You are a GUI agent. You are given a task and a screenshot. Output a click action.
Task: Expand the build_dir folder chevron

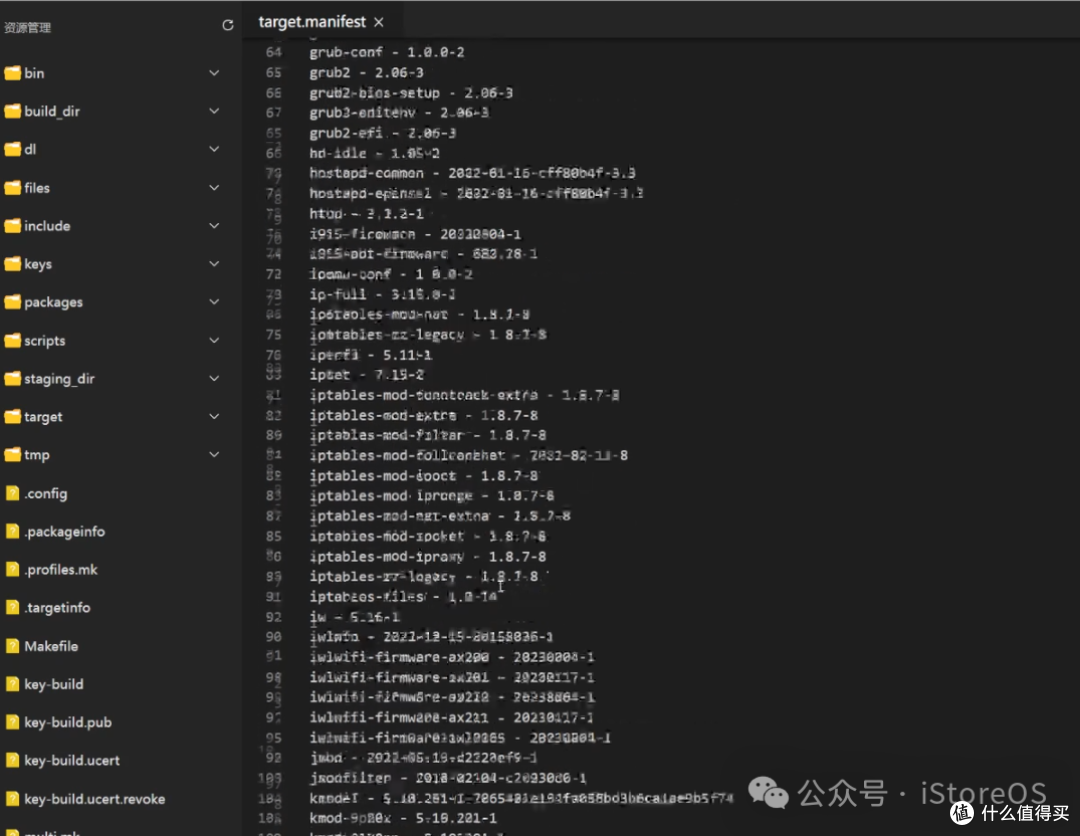(x=214, y=111)
